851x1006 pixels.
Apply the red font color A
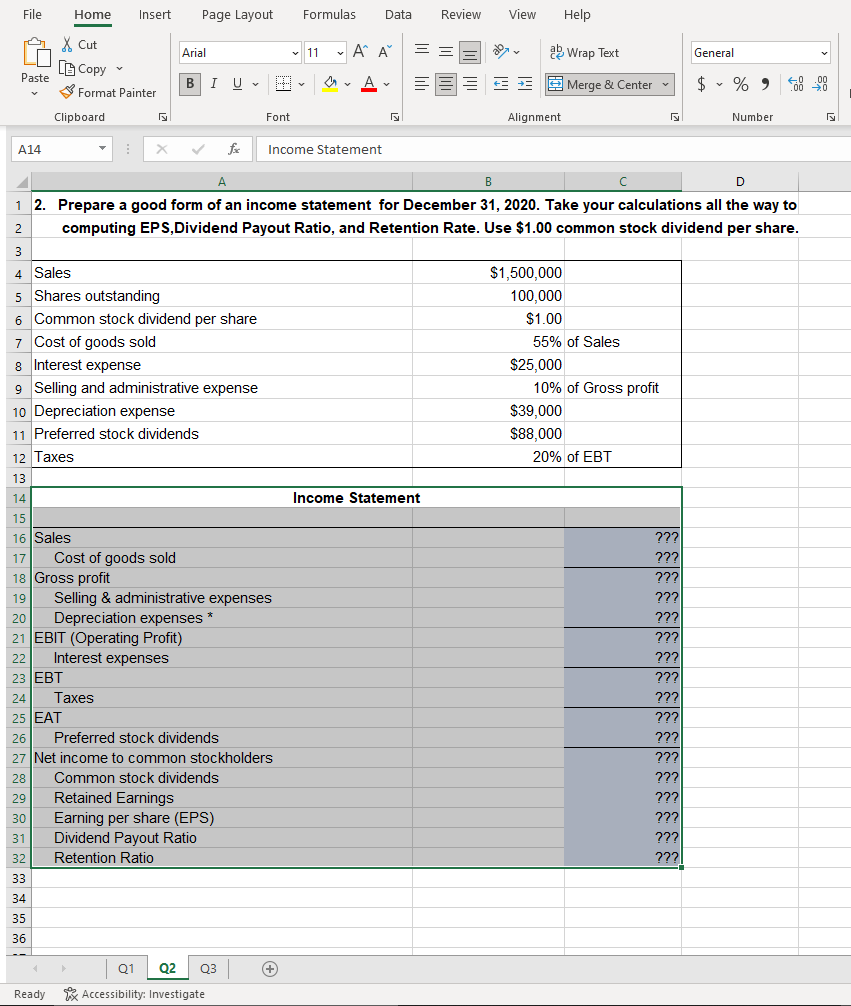pyautogui.click(x=369, y=83)
